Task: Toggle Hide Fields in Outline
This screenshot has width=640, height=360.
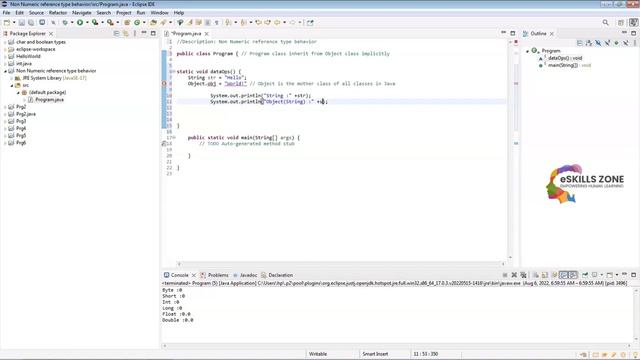Action: pos(598,43)
